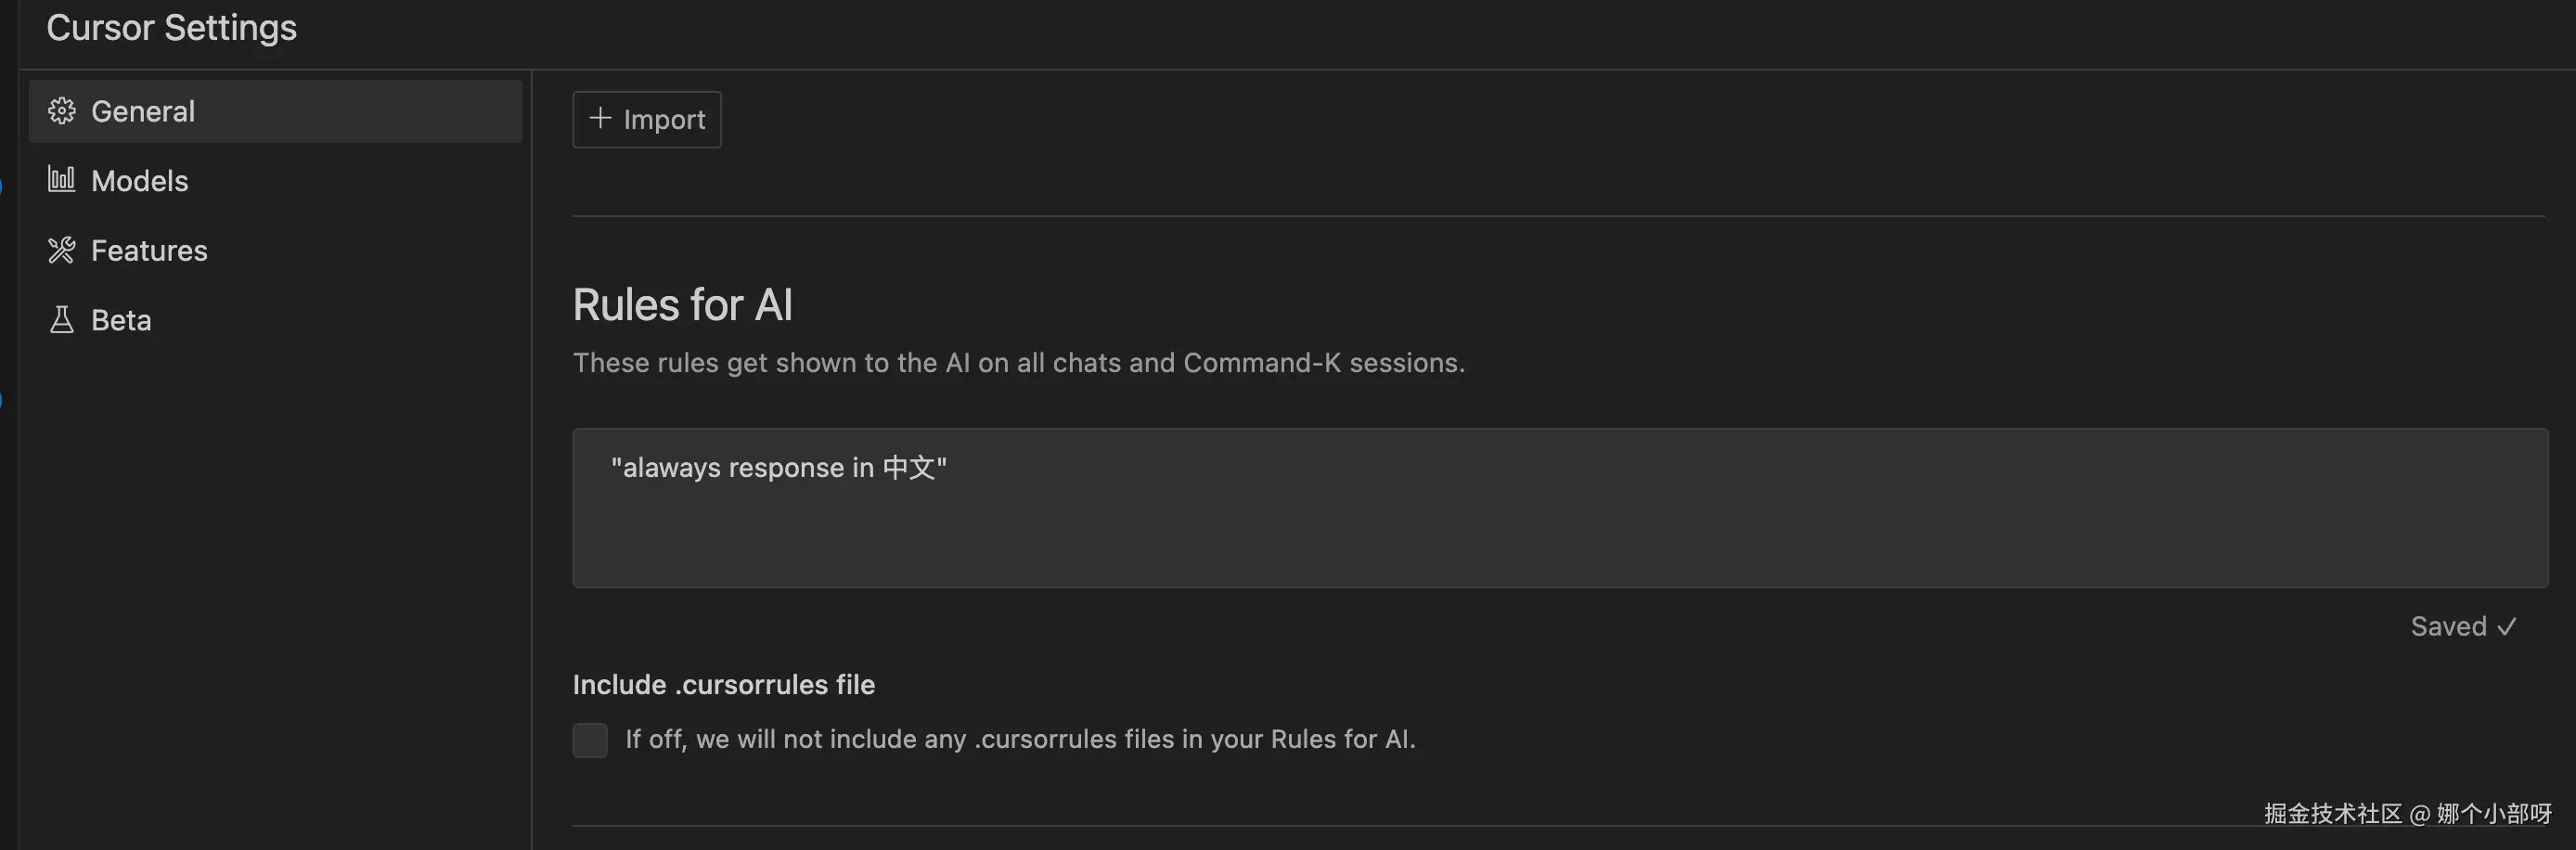Image resolution: width=2576 pixels, height=850 pixels.
Task: Click the "These rules get shown" description
Action: (x=1018, y=363)
